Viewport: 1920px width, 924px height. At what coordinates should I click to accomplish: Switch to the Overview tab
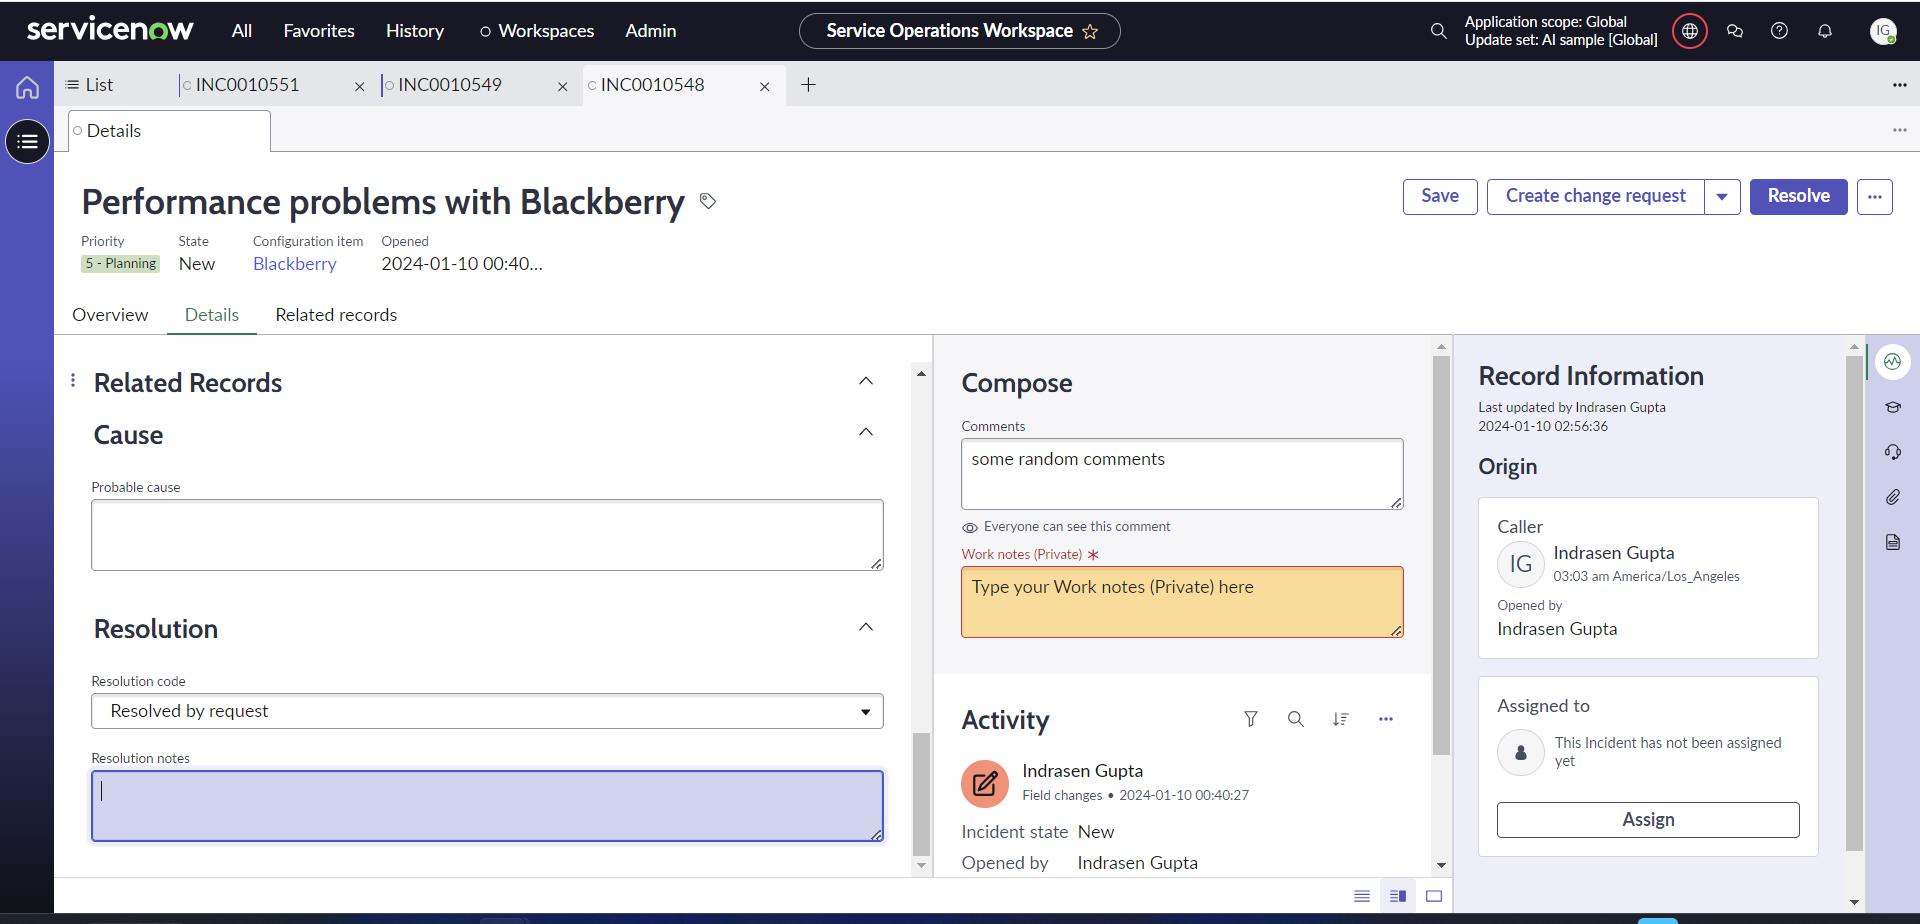point(110,315)
